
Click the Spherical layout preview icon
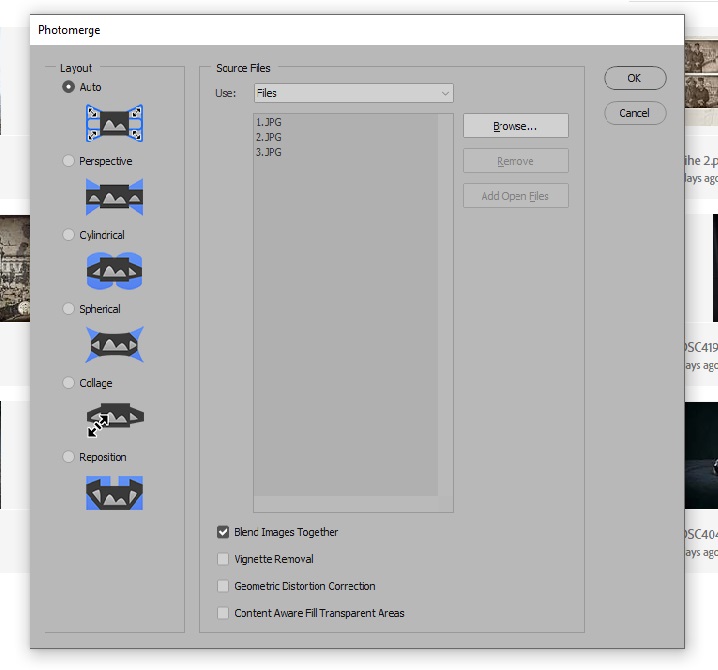pos(114,344)
